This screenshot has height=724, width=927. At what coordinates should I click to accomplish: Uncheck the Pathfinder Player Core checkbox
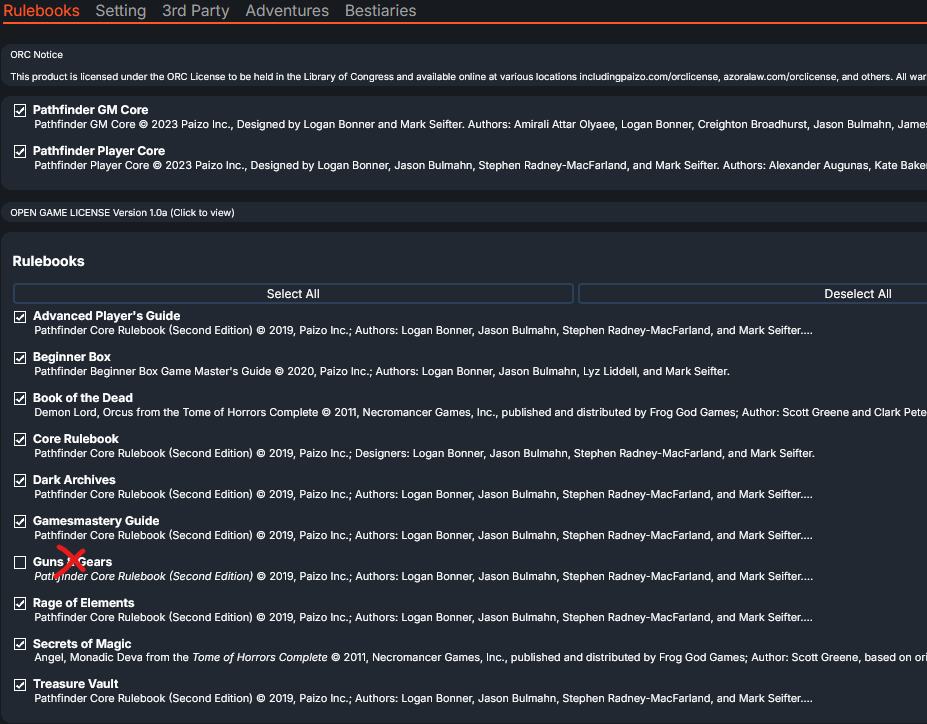[20, 151]
